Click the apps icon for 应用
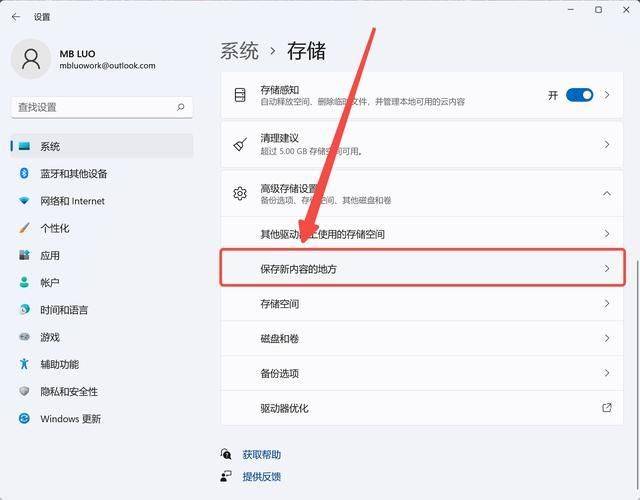Viewport: 640px width, 500px height. 24,255
